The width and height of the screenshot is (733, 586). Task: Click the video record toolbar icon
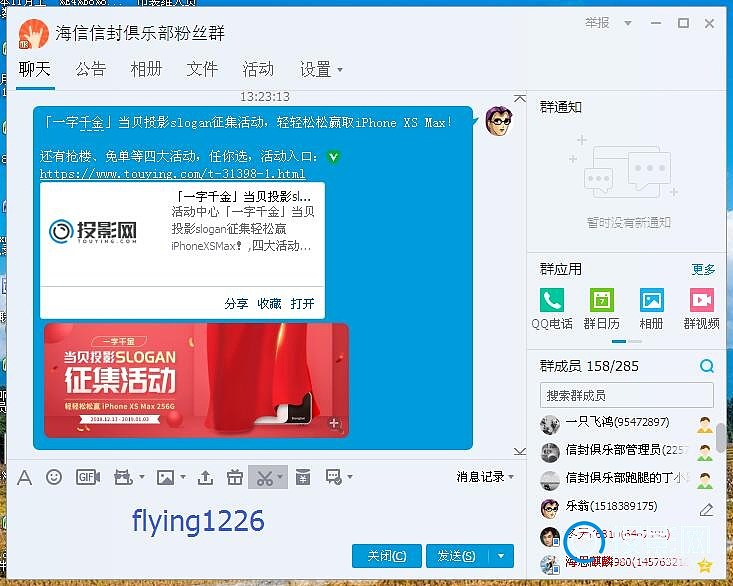pos(123,477)
